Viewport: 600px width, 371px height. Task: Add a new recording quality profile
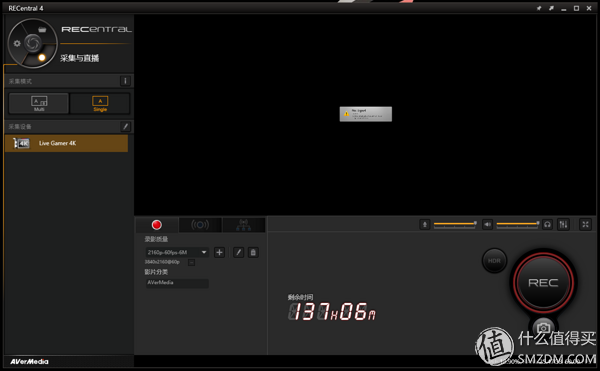219,252
